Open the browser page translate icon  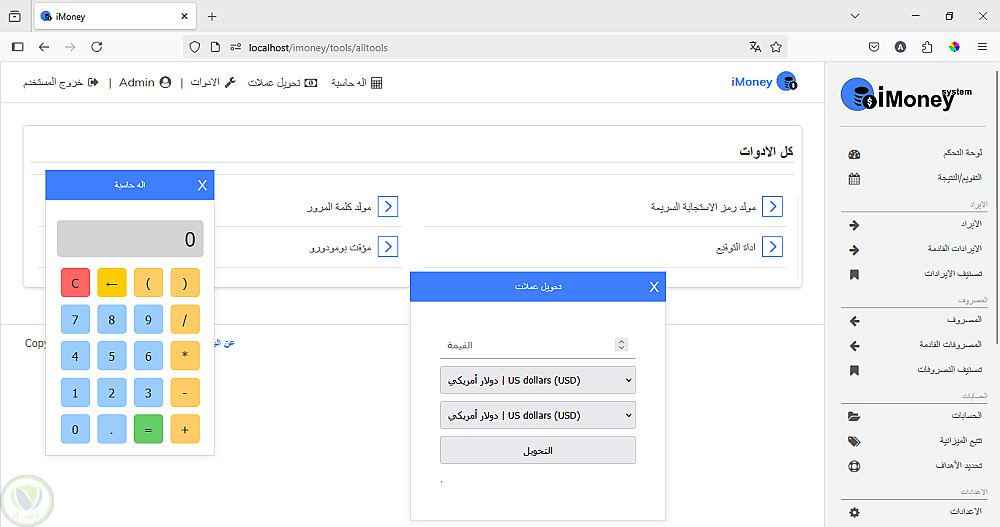[x=755, y=47]
